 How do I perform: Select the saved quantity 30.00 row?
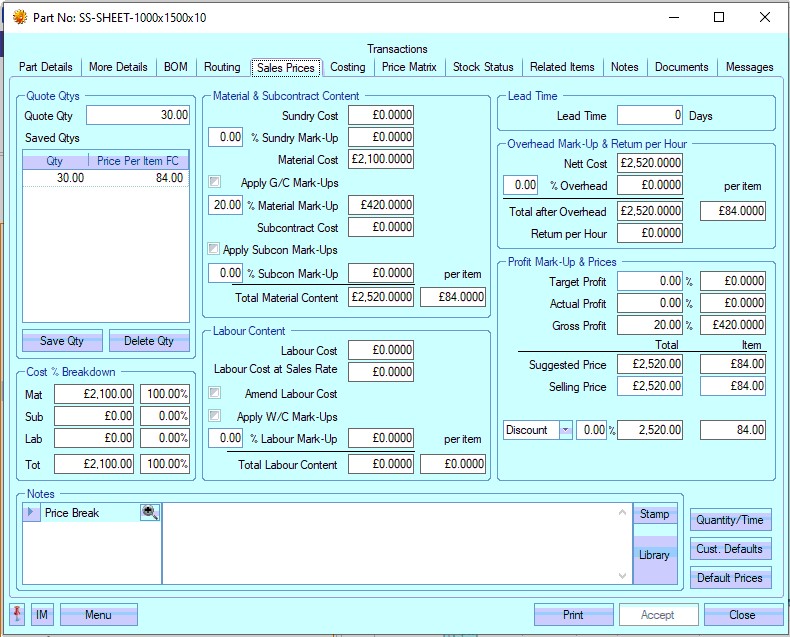pos(105,178)
